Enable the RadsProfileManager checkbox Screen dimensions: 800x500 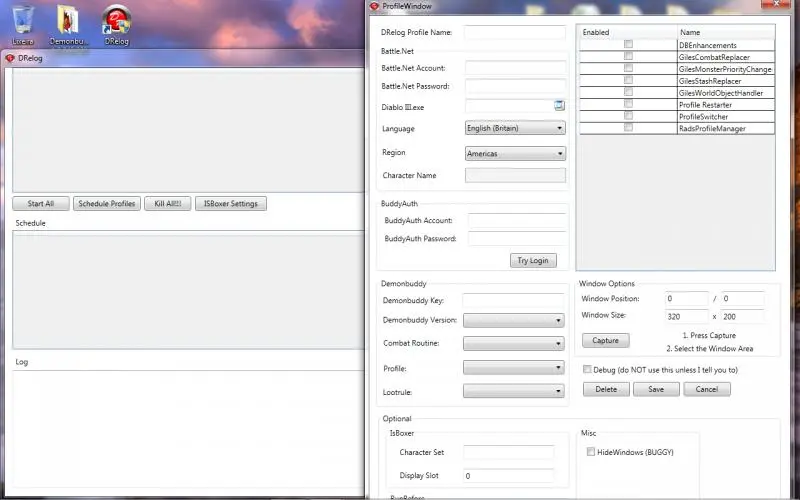628,128
